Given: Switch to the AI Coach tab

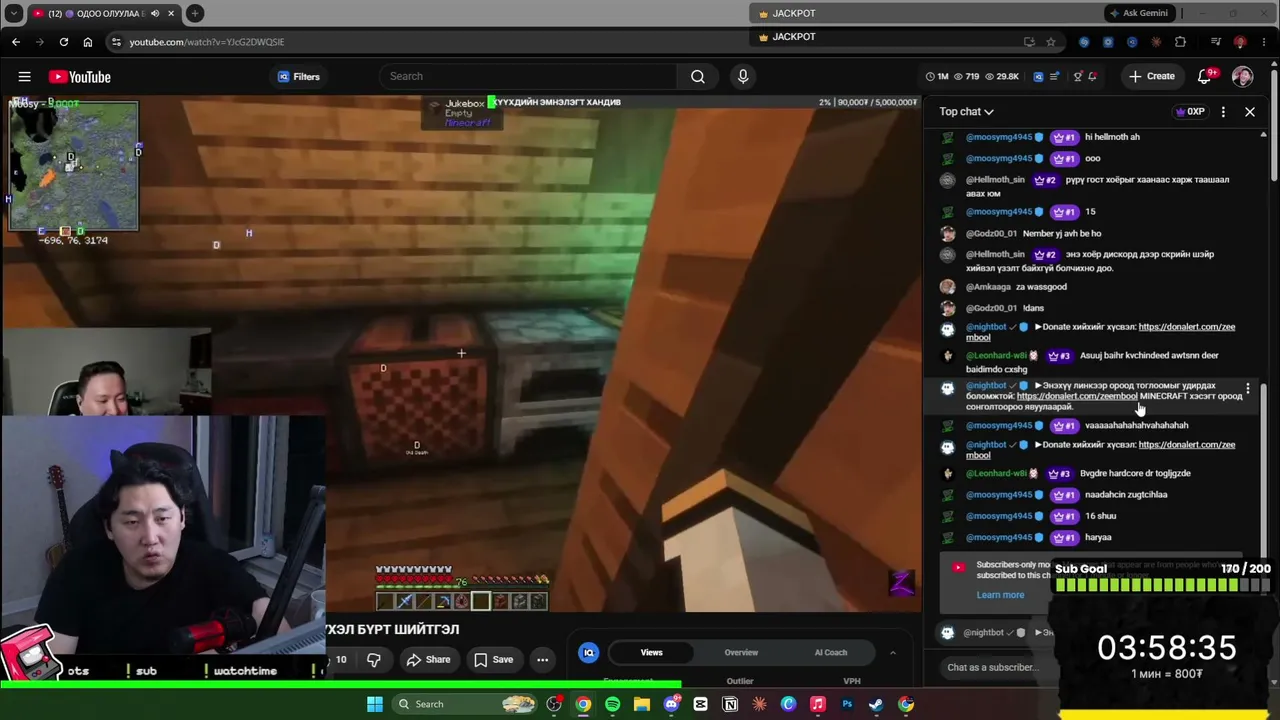Looking at the screenshot, I should coord(830,653).
